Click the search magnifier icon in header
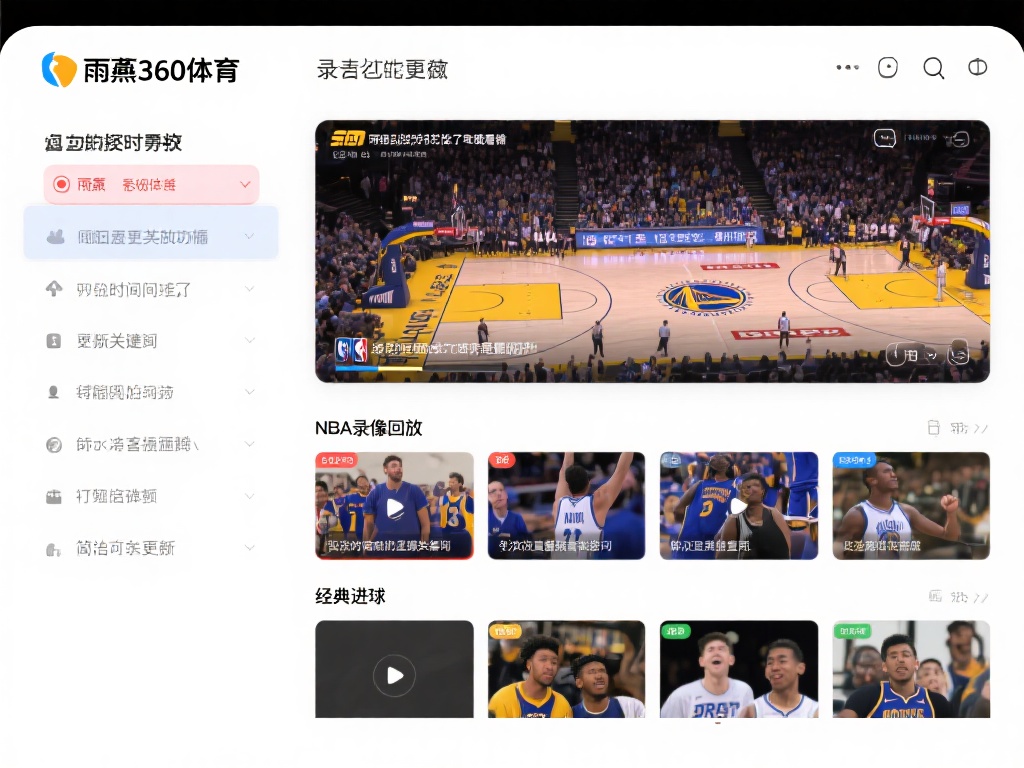 pyautogui.click(x=933, y=68)
